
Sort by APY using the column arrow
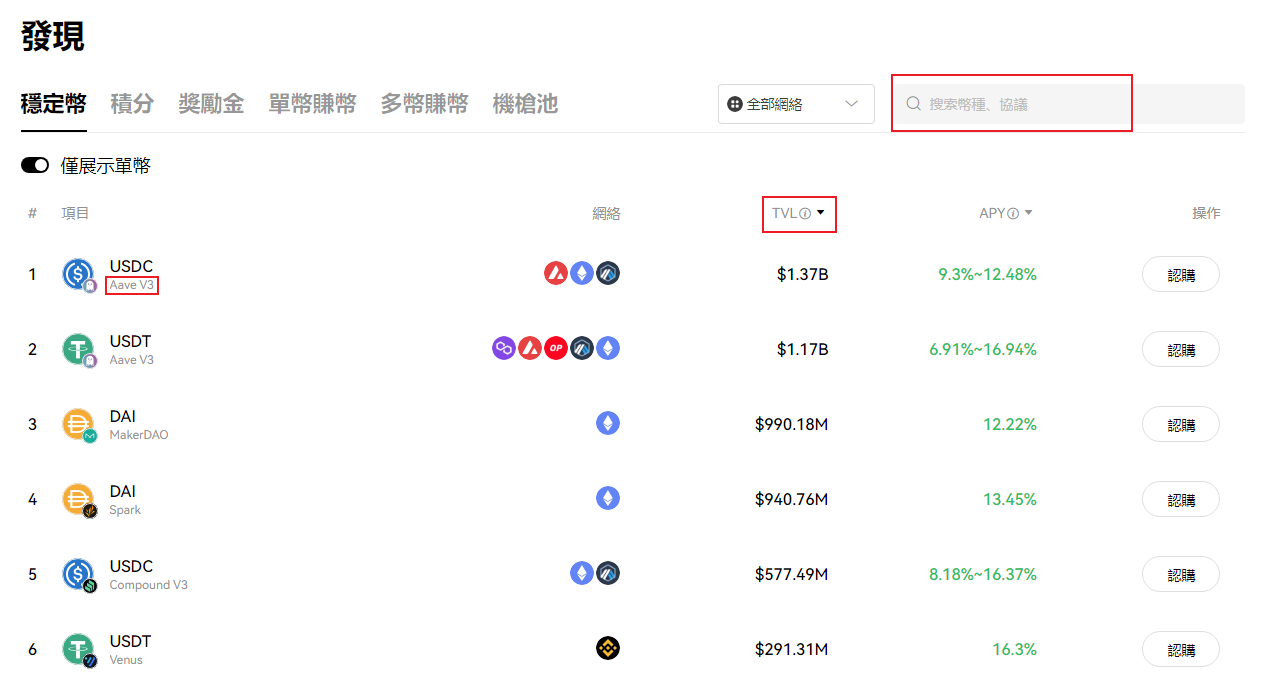1029,213
